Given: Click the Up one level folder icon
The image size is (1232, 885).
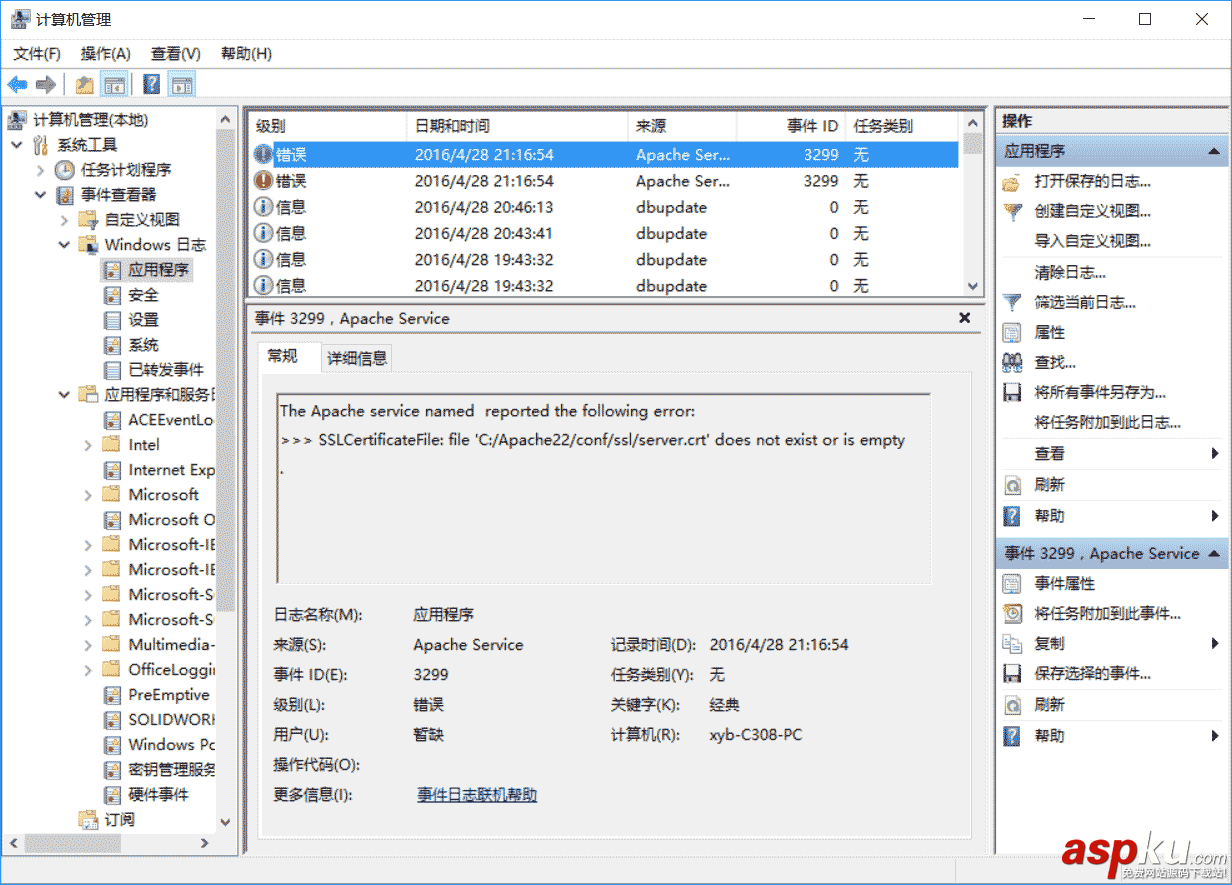Looking at the screenshot, I should [85, 84].
